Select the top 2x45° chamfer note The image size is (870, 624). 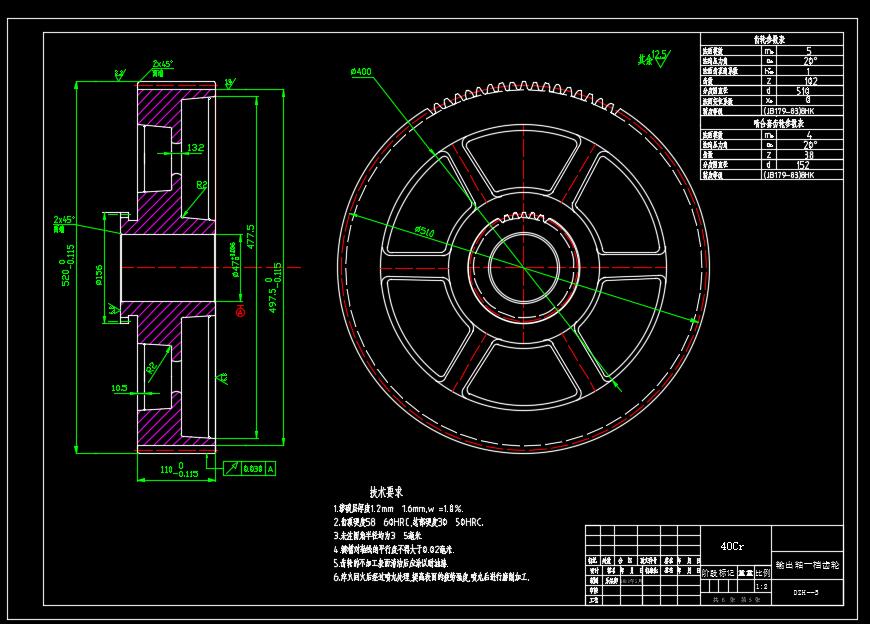coord(163,64)
